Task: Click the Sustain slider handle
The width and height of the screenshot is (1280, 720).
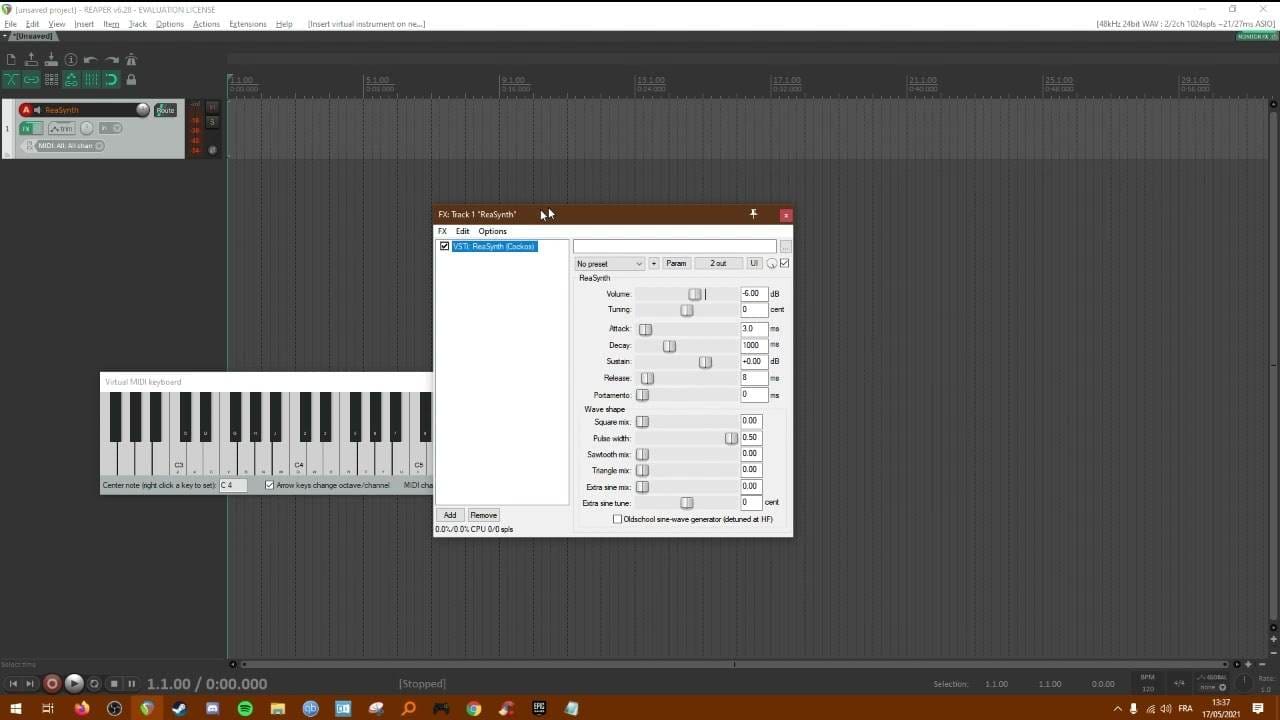Action: click(705, 362)
